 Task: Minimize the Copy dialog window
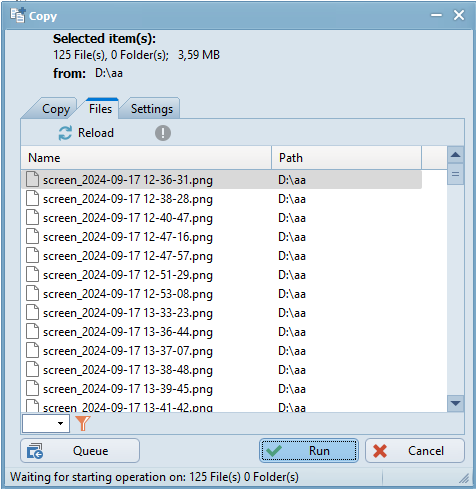pos(436,15)
